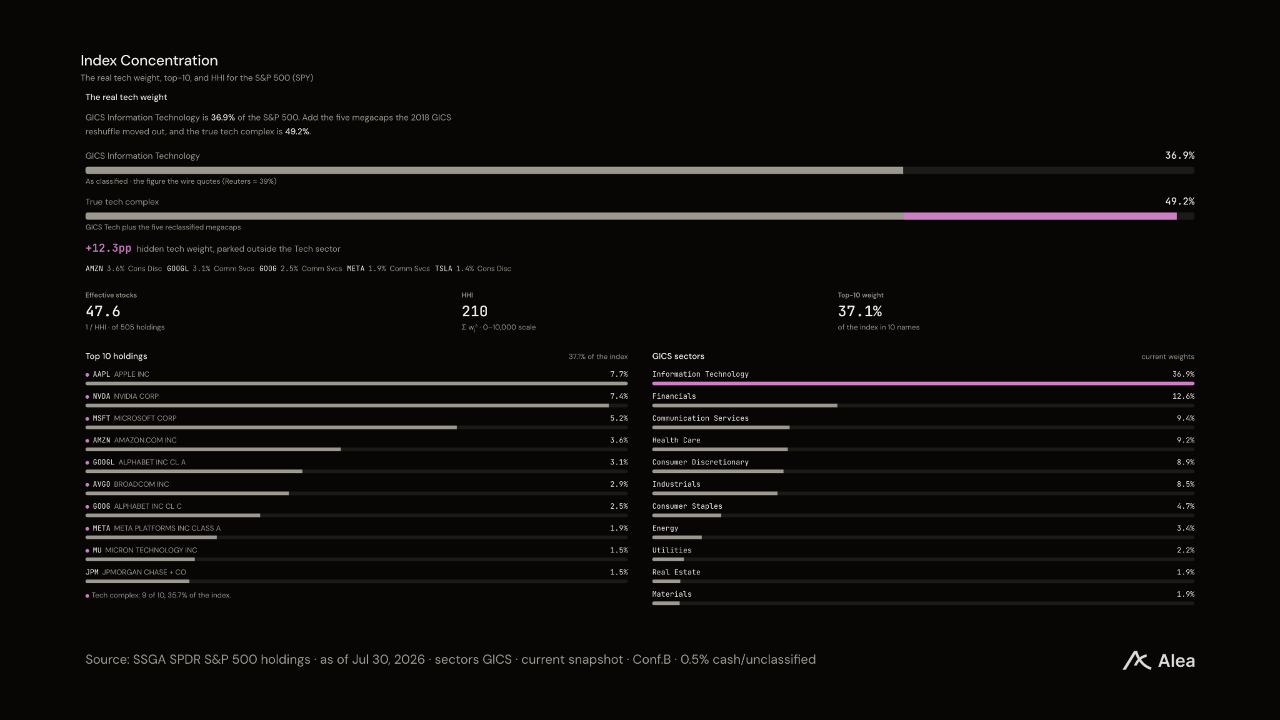
Task: Click the Alea logo icon
Action: coord(1136,660)
